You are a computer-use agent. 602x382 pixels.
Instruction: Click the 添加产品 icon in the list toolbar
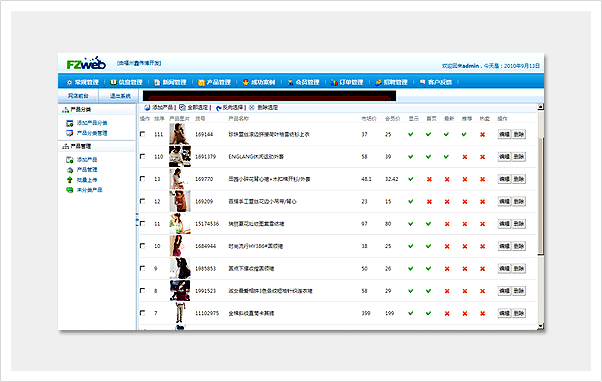tap(147, 107)
